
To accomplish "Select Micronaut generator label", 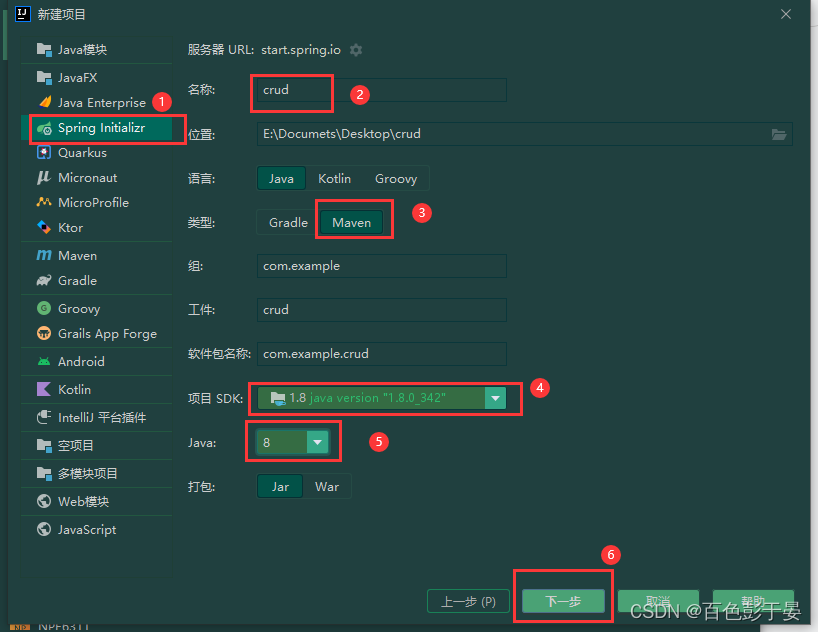I will click(88, 178).
